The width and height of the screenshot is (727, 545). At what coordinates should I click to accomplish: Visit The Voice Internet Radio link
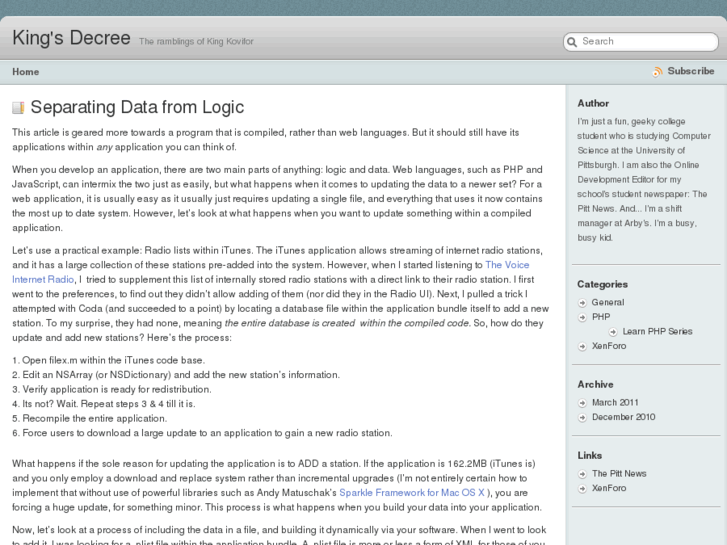(509, 265)
